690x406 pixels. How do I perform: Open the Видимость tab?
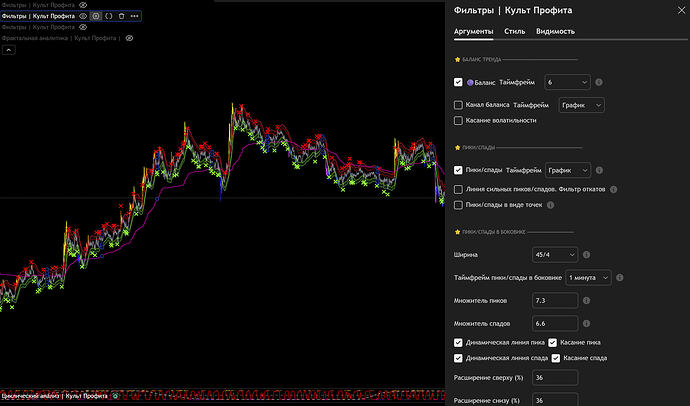point(555,31)
